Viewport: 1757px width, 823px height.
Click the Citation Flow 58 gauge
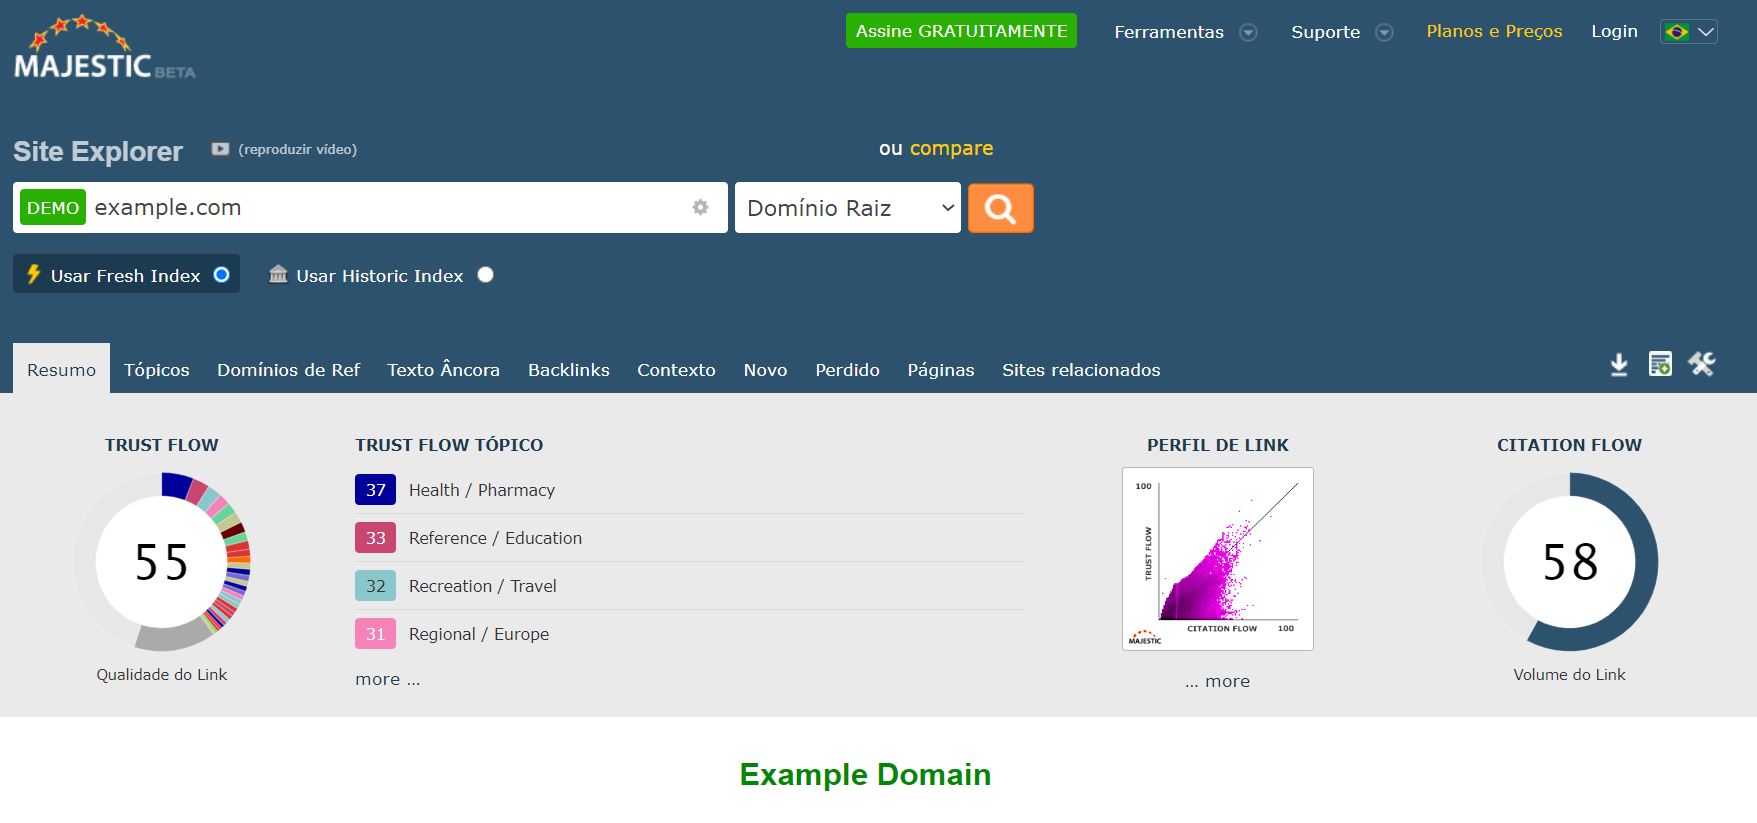(1569, 561)
